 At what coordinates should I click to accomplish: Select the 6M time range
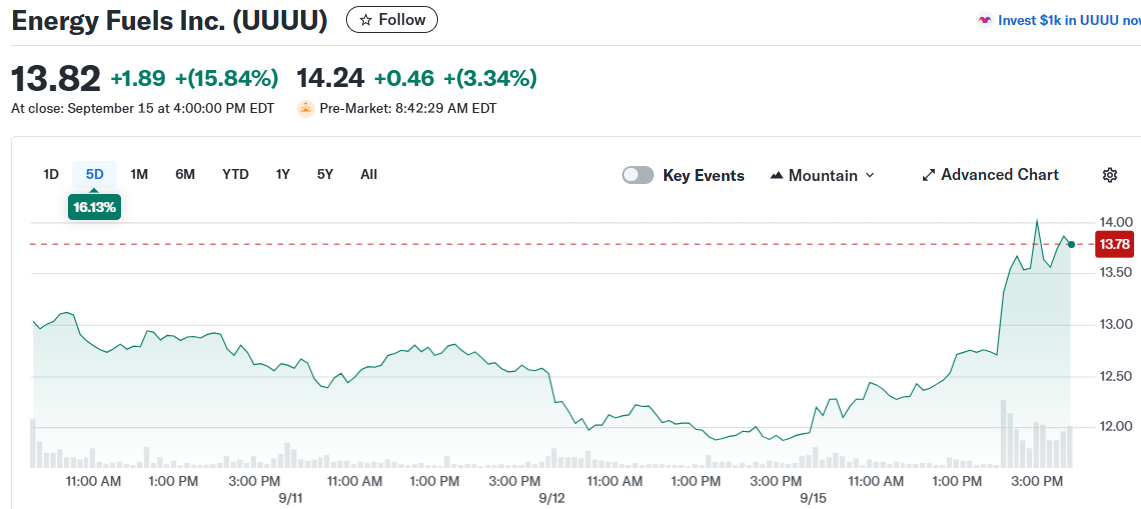click(x=185, y=175)
